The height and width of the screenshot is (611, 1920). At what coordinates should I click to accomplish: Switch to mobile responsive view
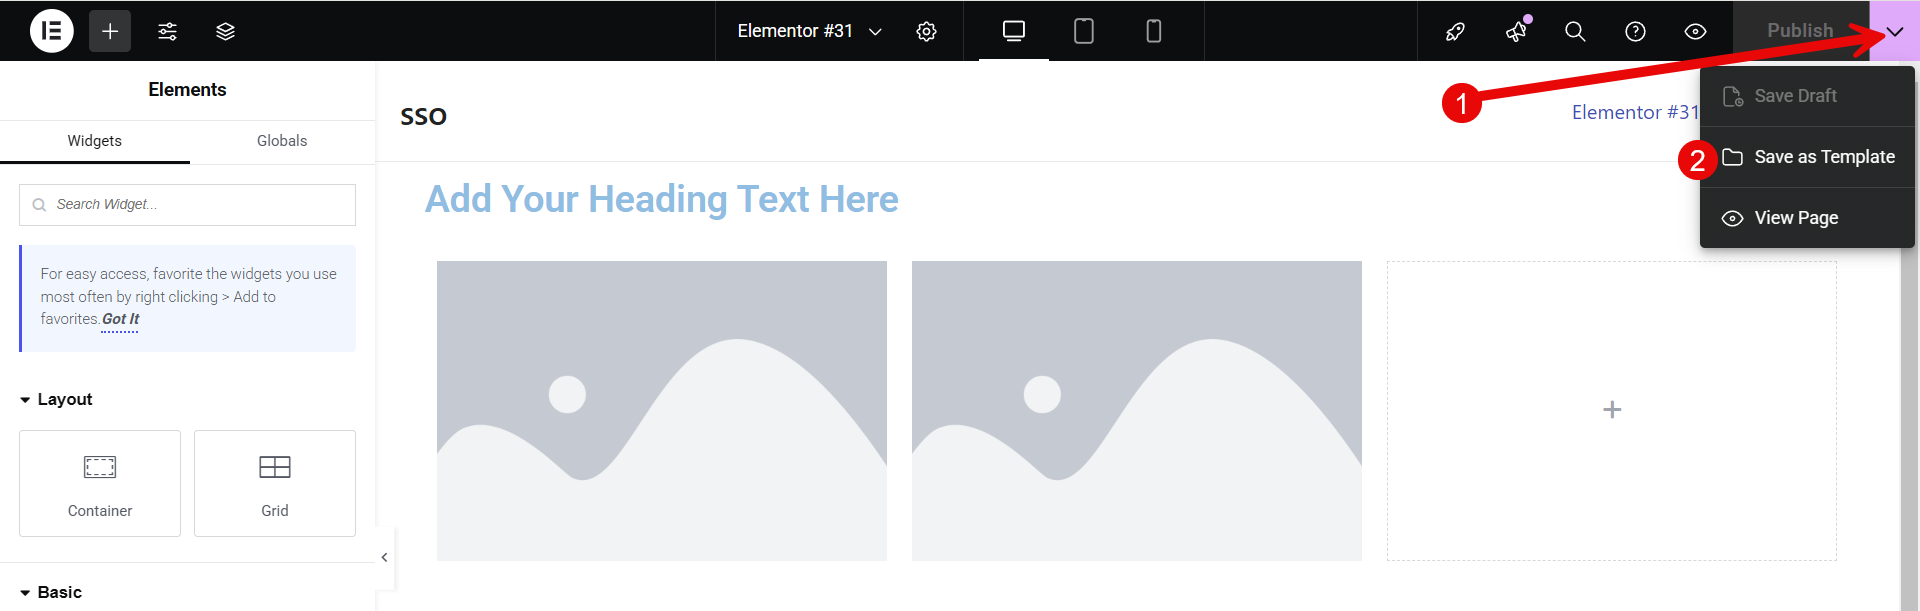1153,31
